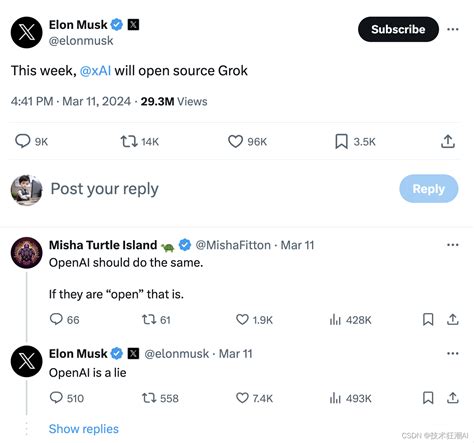Open more options for Elon's "OpenAI is a lie" reply
Viewport: 474px width, 443px height.
[453, 353]
